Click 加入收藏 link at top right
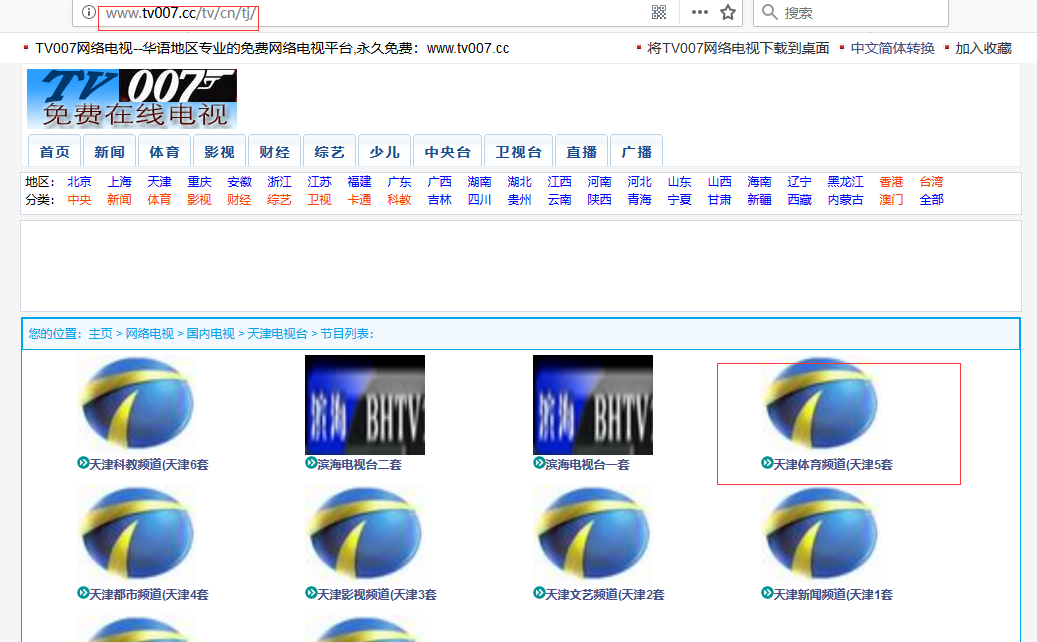1037x642 pixels. [982, 48]
